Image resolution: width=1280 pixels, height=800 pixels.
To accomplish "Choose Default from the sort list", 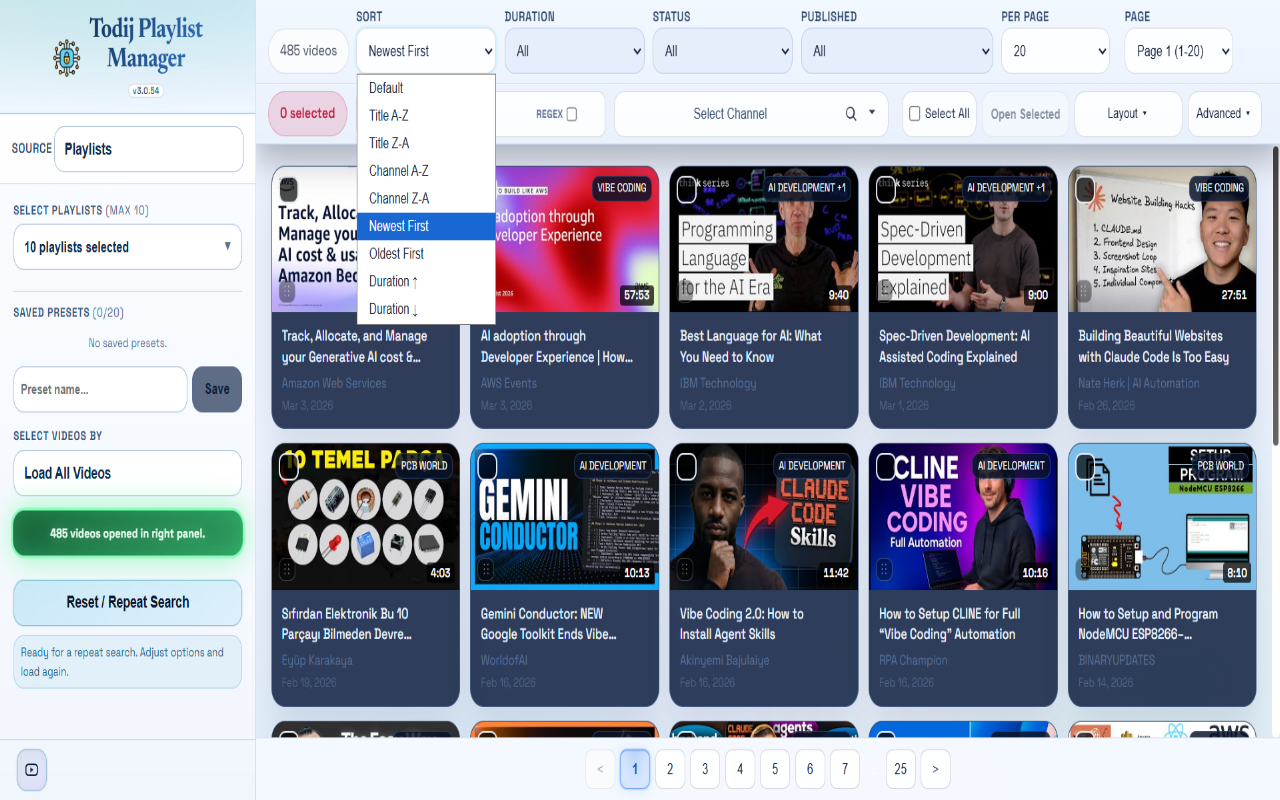I will click(x=426, y=88).
